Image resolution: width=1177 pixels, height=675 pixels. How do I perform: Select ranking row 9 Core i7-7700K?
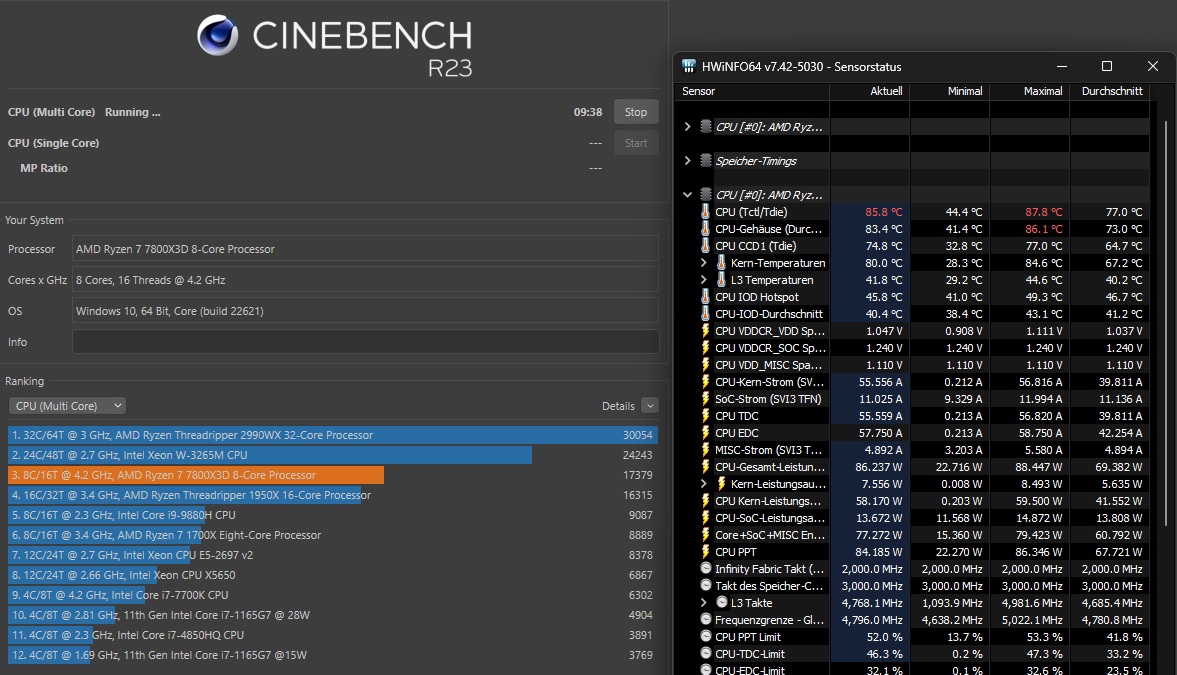[333, 595]
